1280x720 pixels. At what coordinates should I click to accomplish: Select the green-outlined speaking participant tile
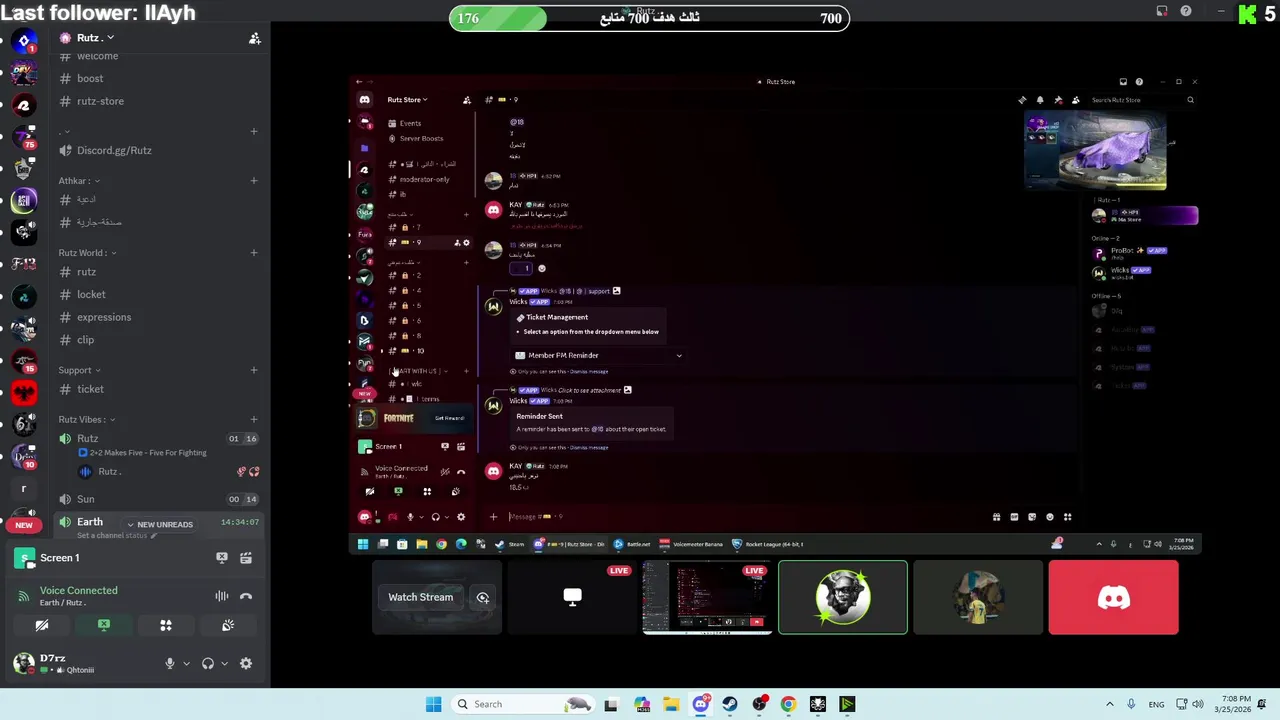(843, 597)
